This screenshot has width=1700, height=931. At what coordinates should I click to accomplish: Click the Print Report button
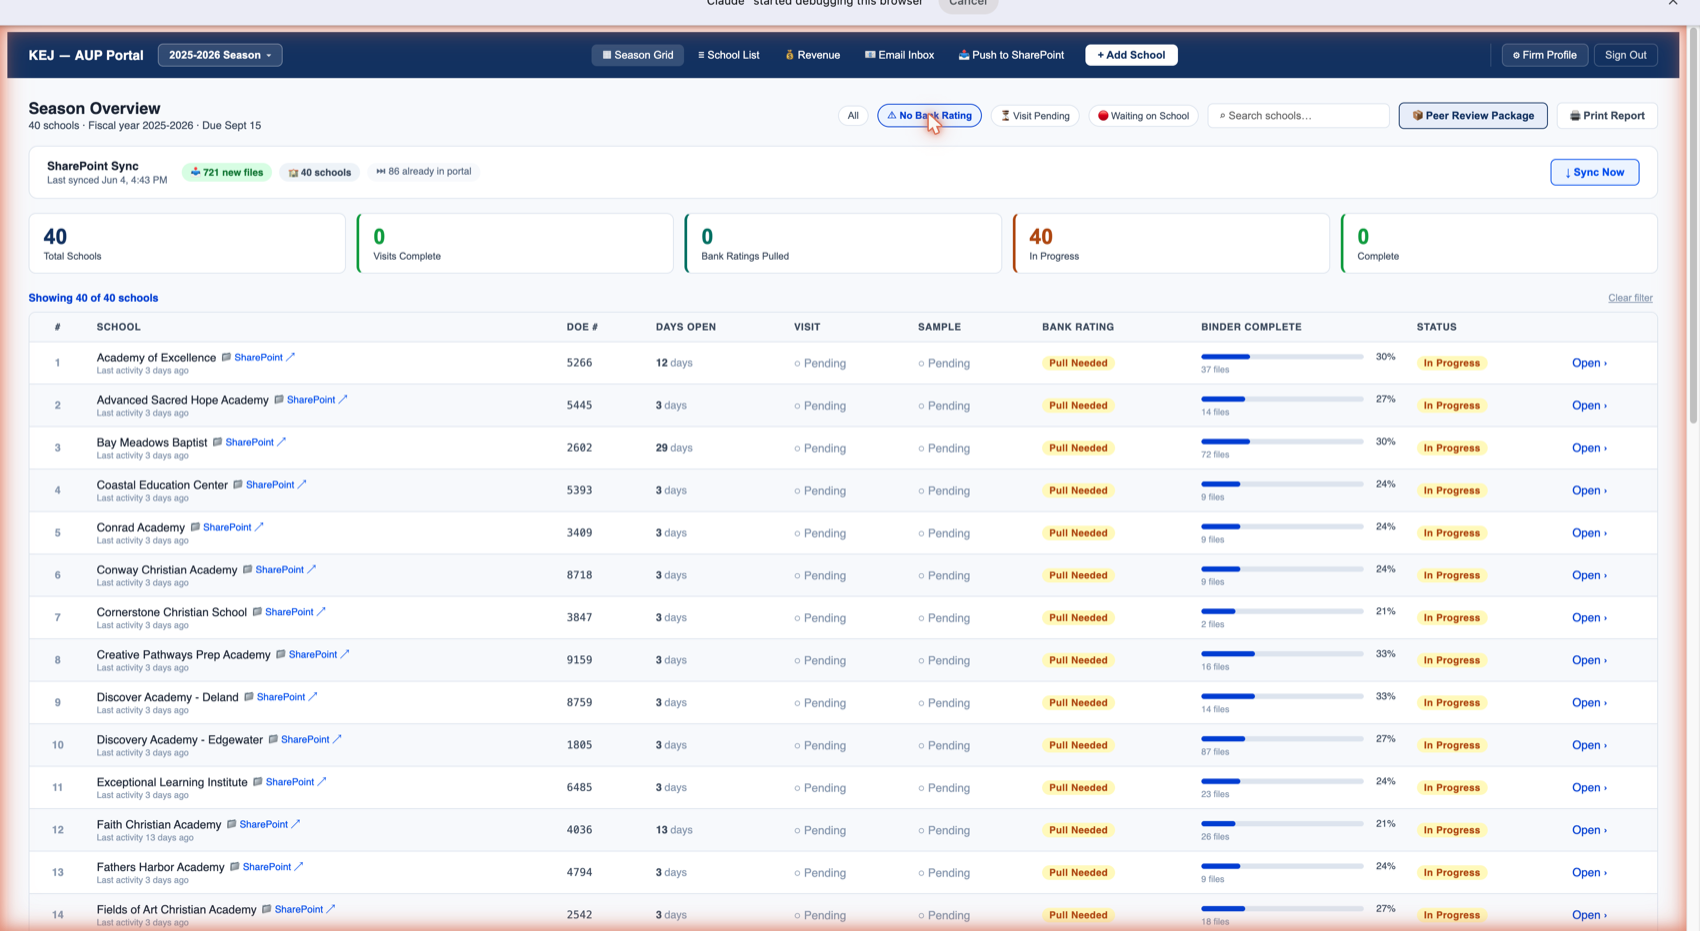pos(1607,116)
